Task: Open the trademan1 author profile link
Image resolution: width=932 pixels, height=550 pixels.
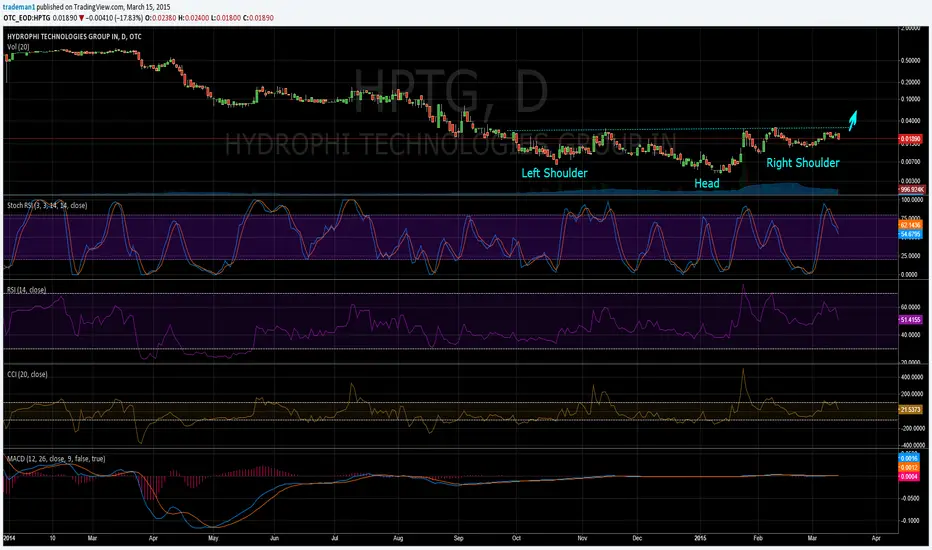Action: tap(19, 7)
